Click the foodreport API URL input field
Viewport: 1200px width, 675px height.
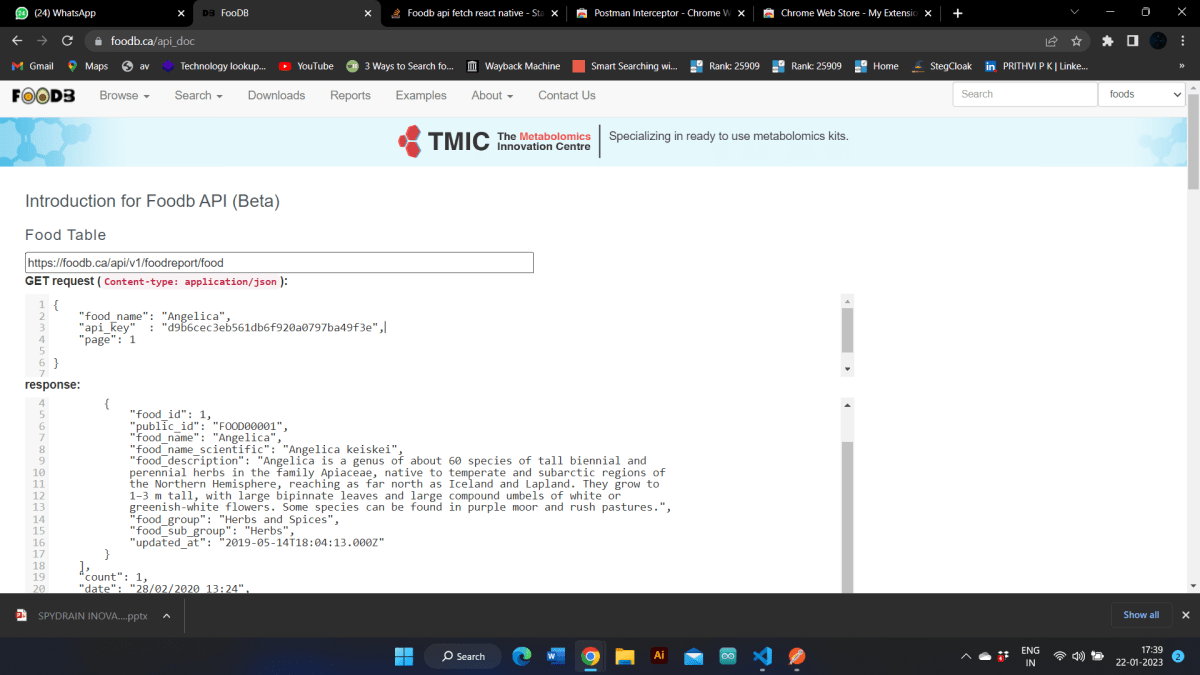click(280, 262)
